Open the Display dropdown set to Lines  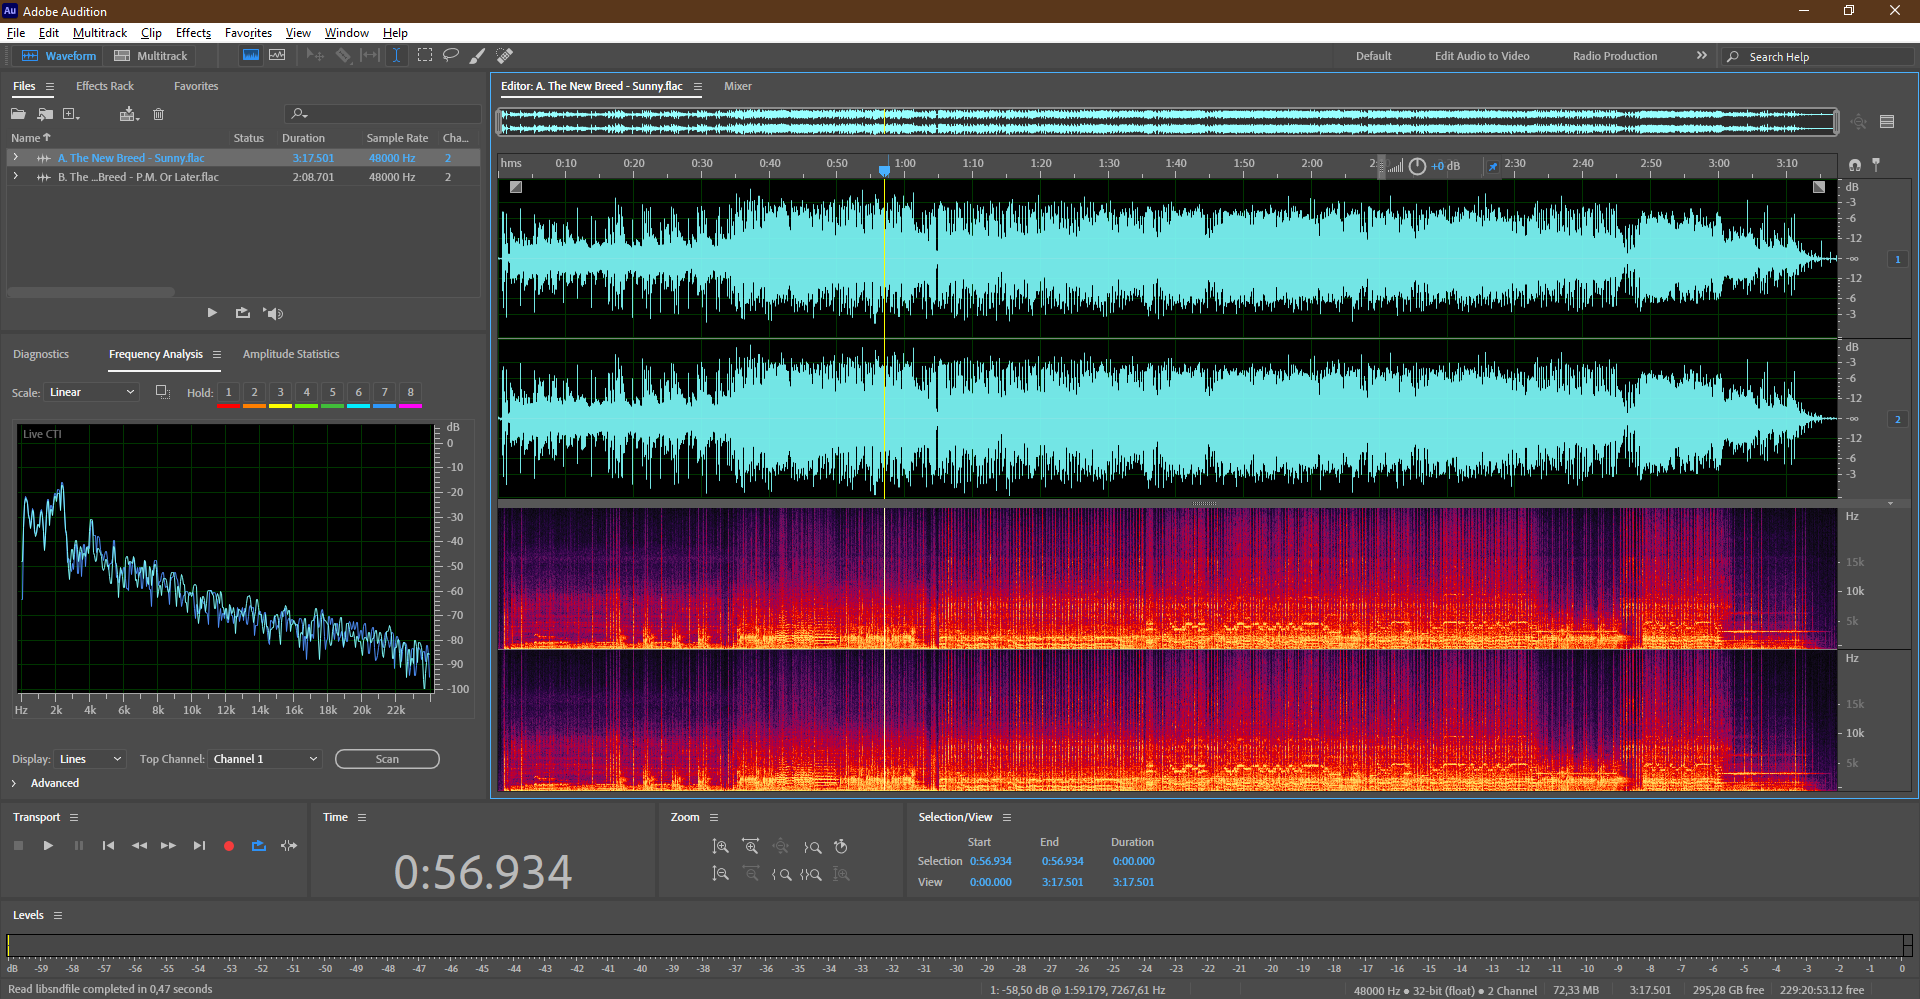pos(91,759)
